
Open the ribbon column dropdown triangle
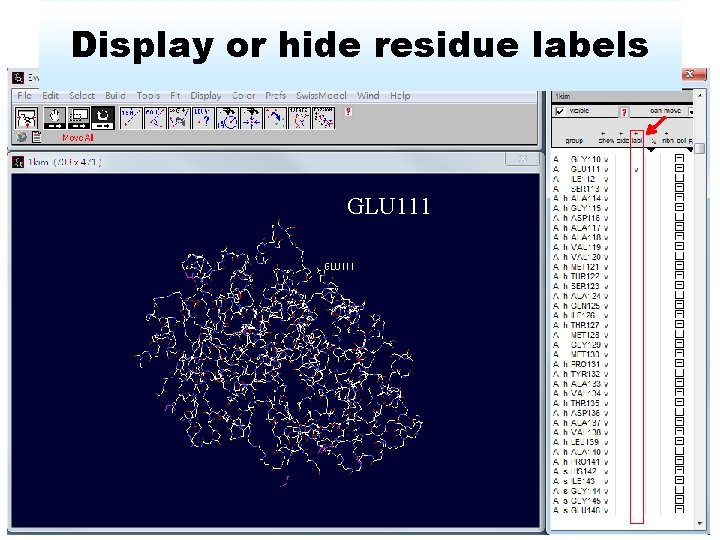pyautogui.click(x=651, y=149)
